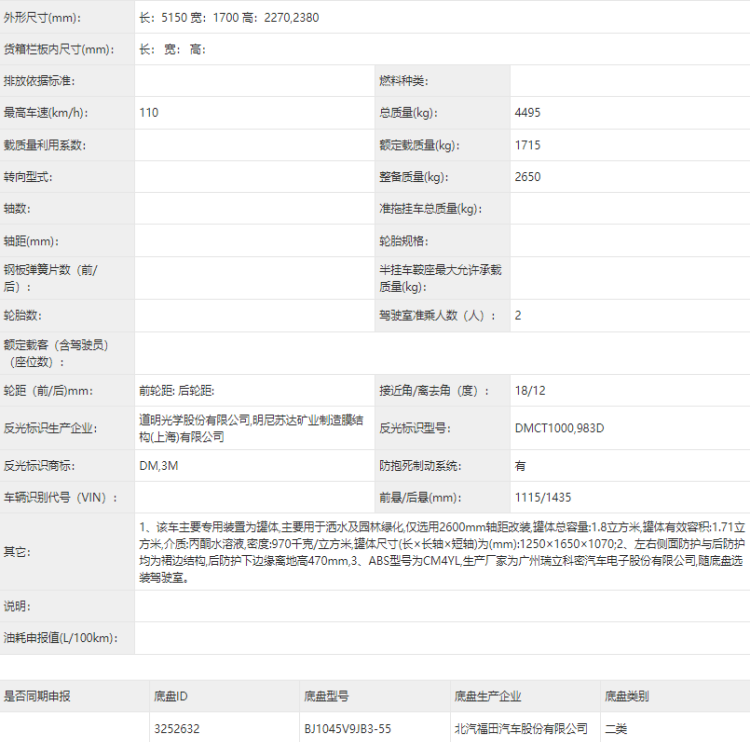
Task: Click the 底盘ID value 3252632
Action: (x=177, y=729)
